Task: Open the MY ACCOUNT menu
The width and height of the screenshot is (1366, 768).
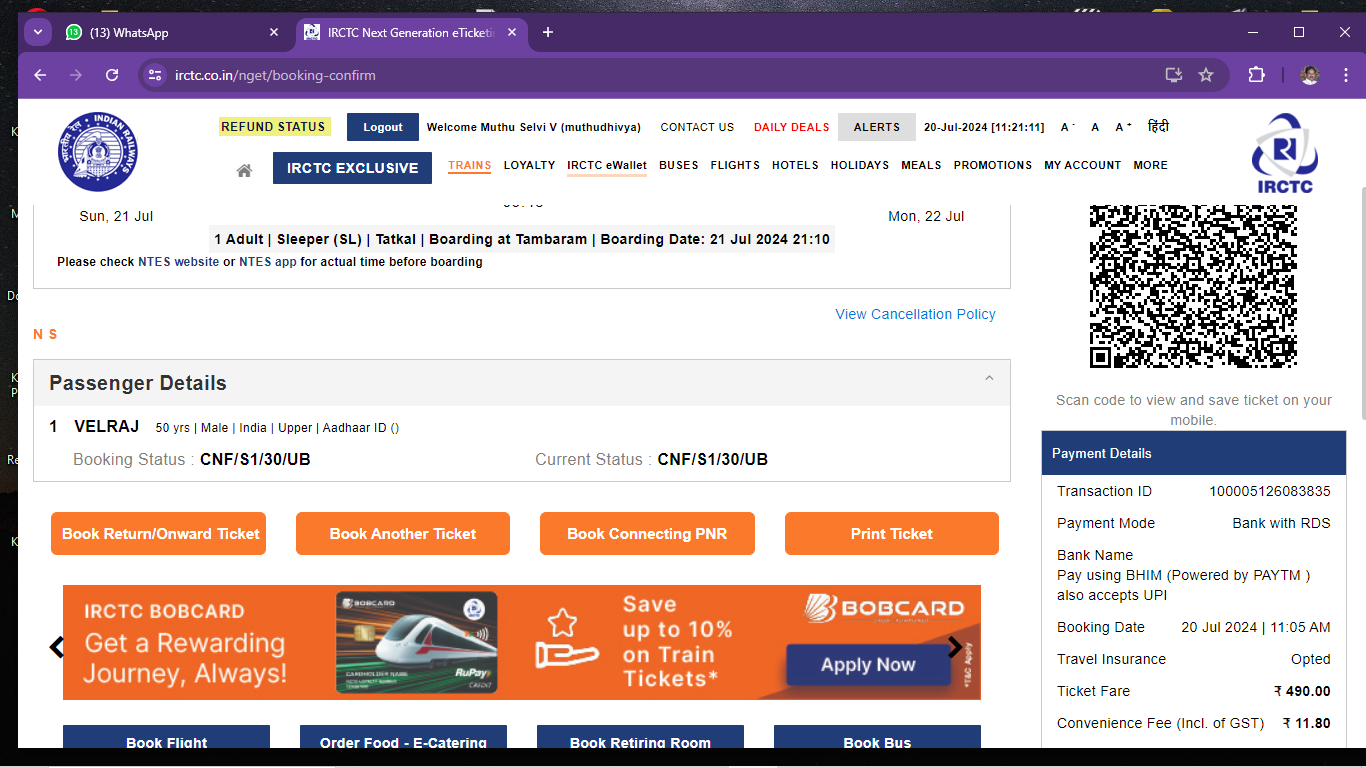Action: coord(1083,165)
